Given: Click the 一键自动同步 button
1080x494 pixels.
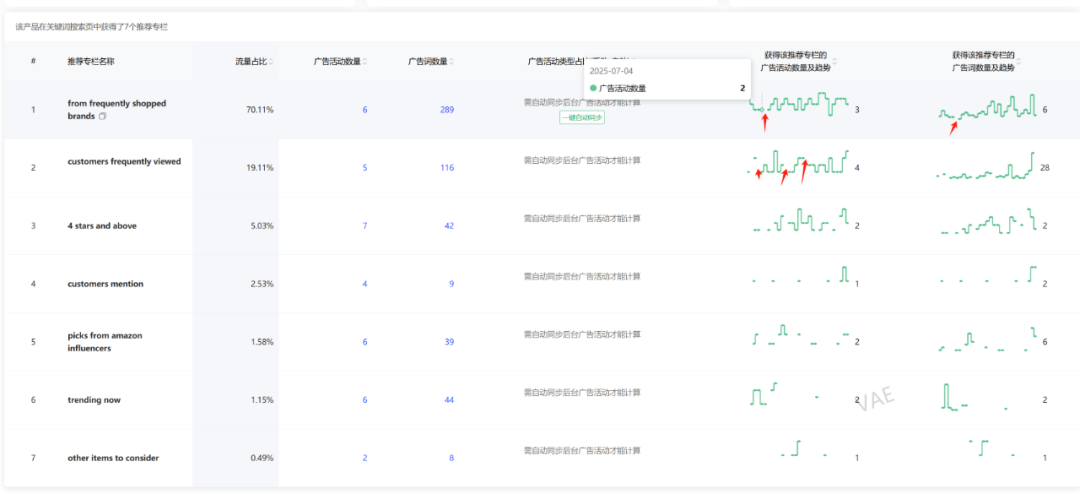Looking at the screenshot, I should click(581, 118).
